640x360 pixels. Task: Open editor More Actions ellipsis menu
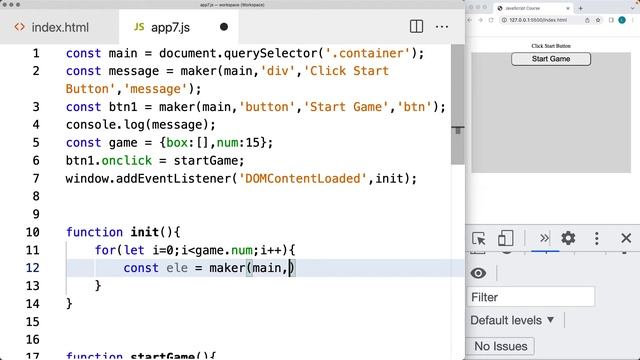point(442,27)
